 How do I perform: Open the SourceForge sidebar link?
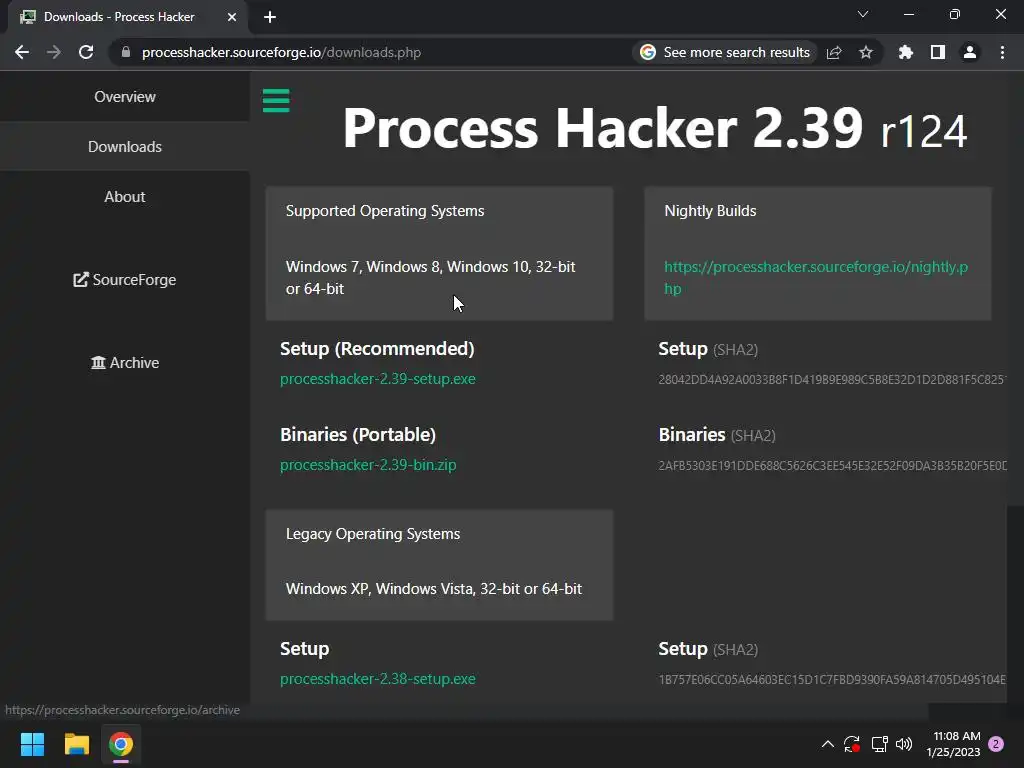tap(125, 280)
